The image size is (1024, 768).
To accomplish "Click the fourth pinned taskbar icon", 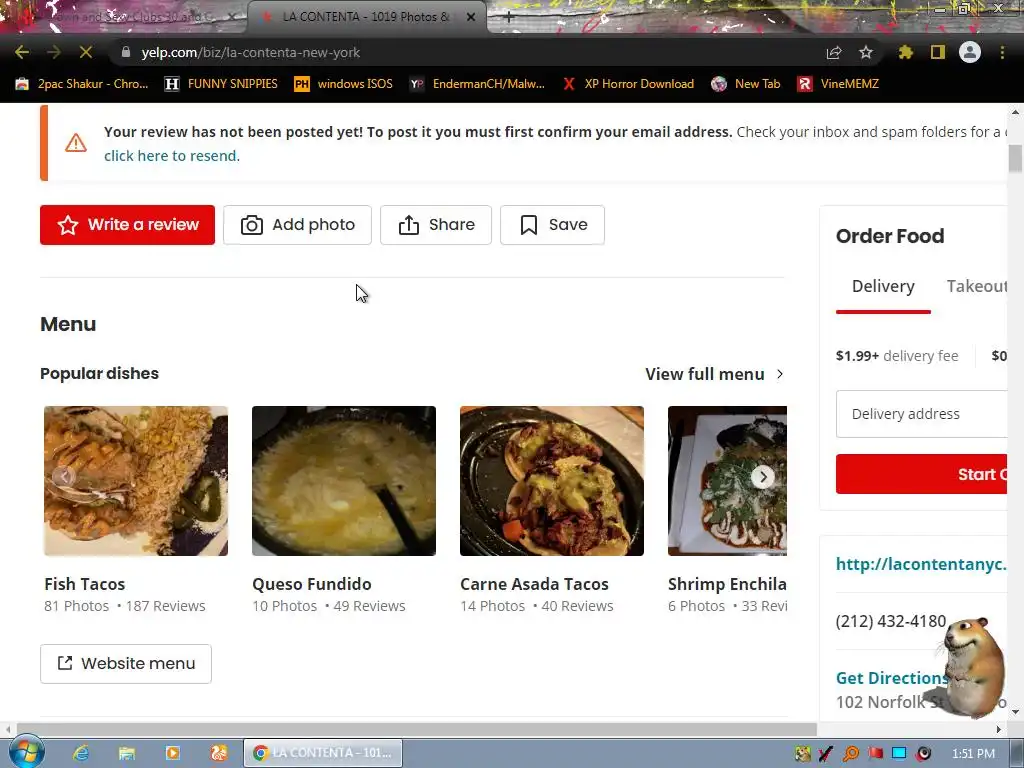I will (x=219, y=753).
